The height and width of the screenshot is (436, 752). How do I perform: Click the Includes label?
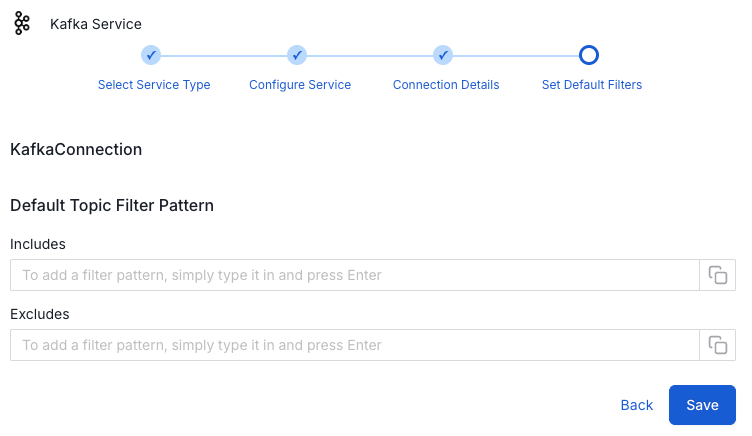pos(38,244)
